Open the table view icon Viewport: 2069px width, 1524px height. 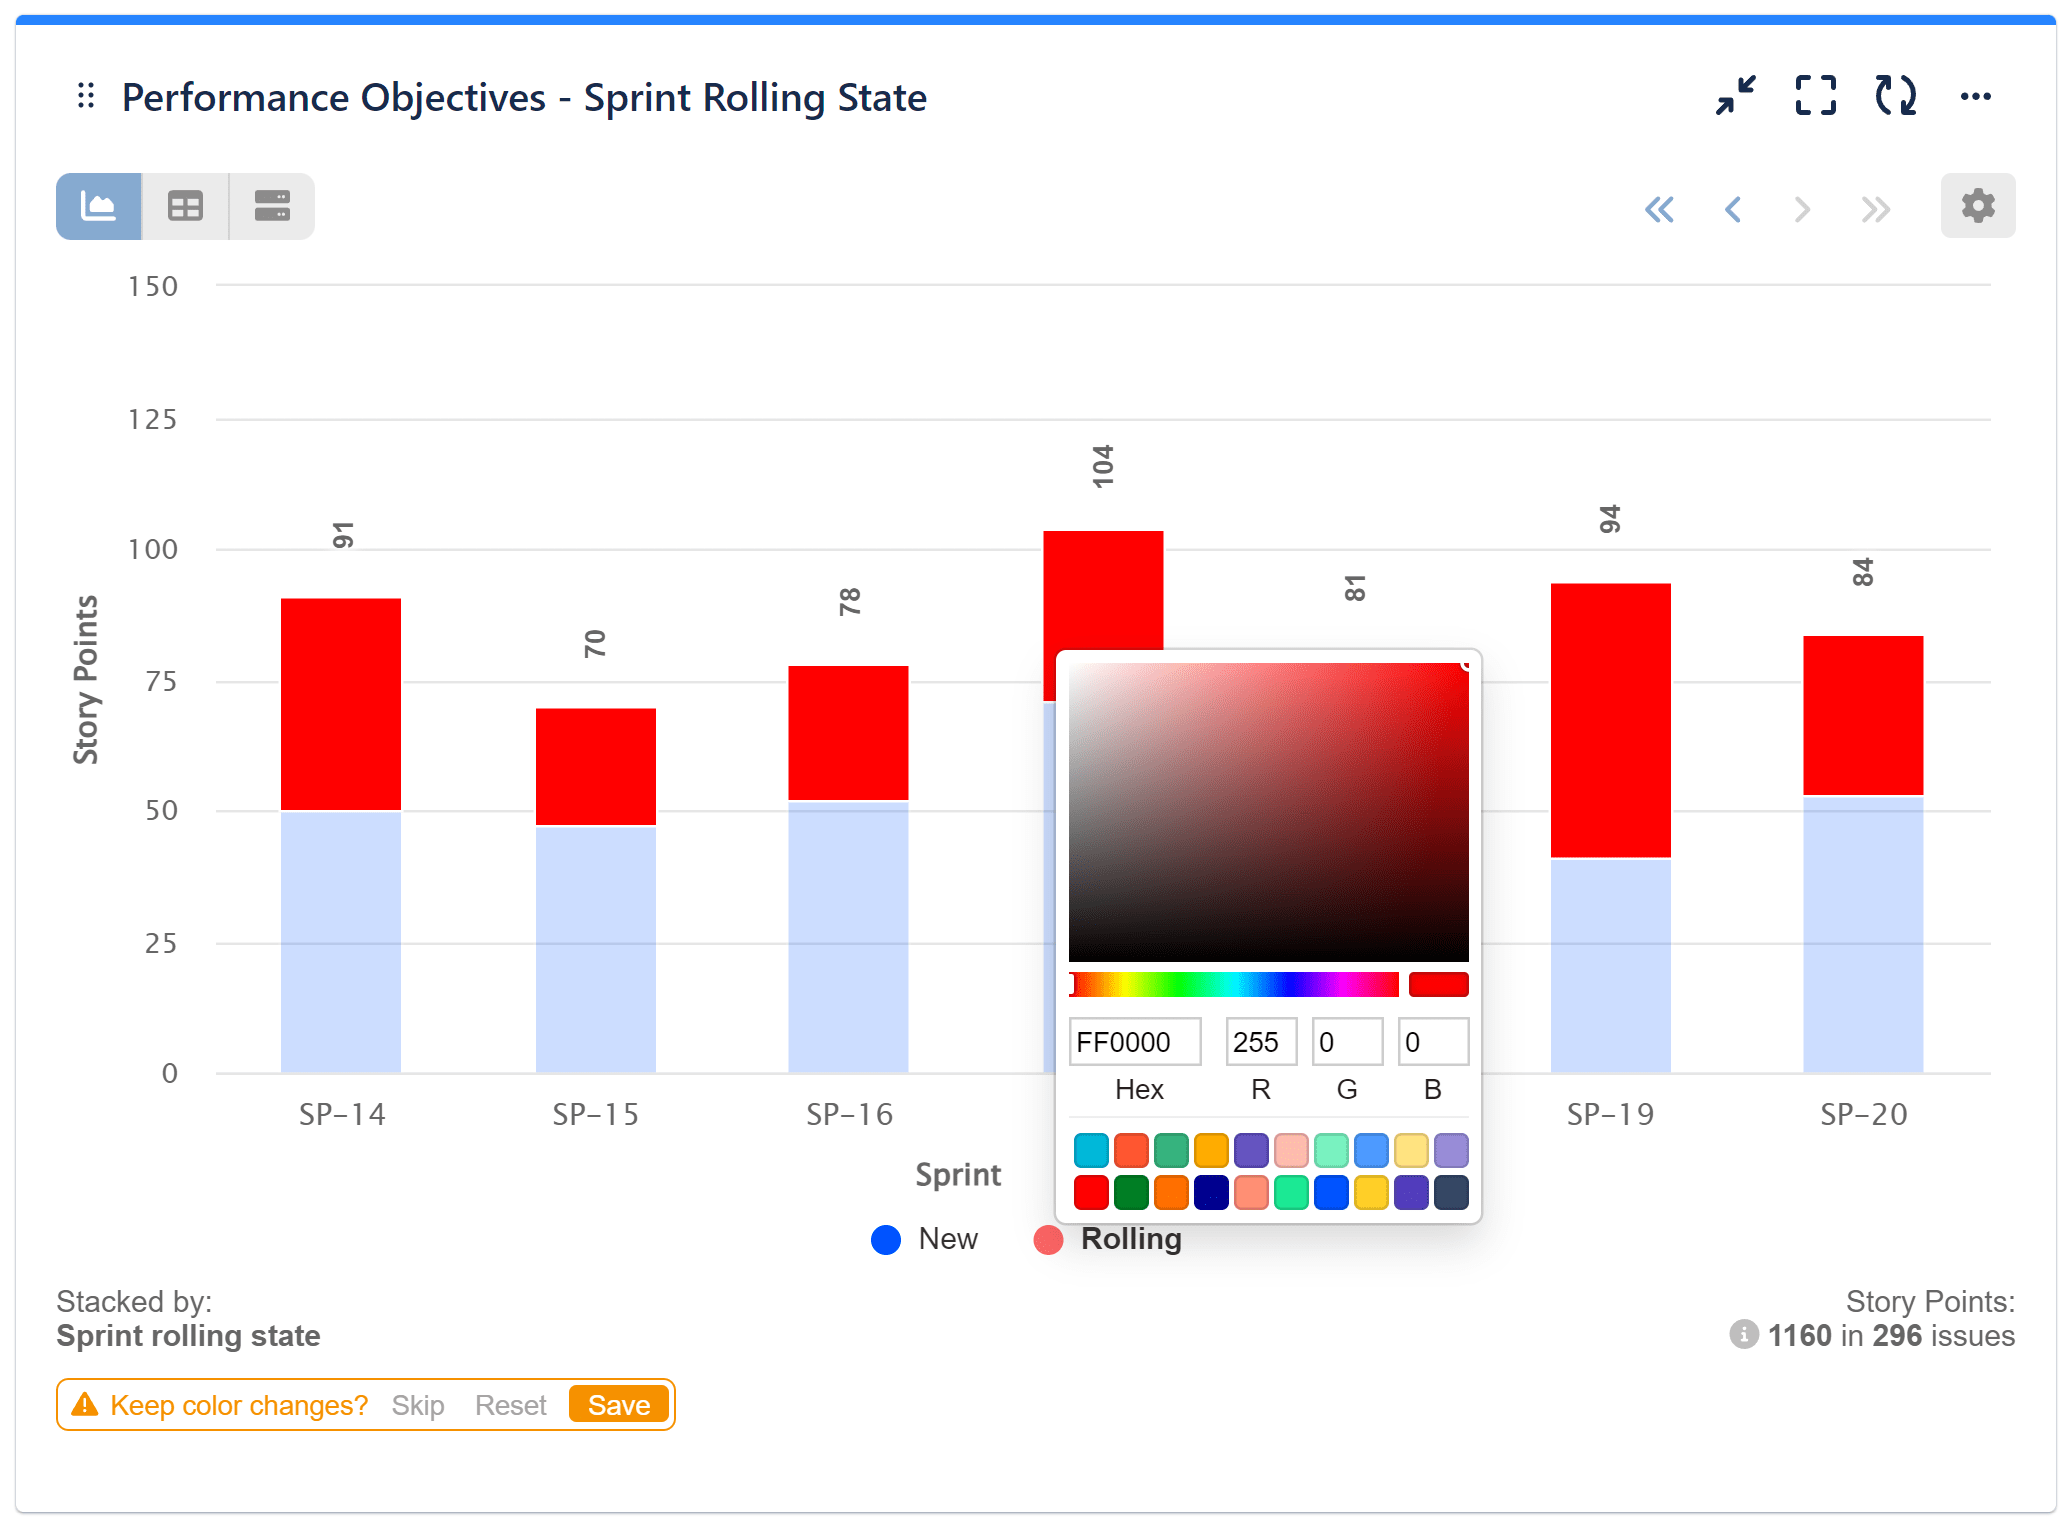pyautogui.click(x=184, y=206)
